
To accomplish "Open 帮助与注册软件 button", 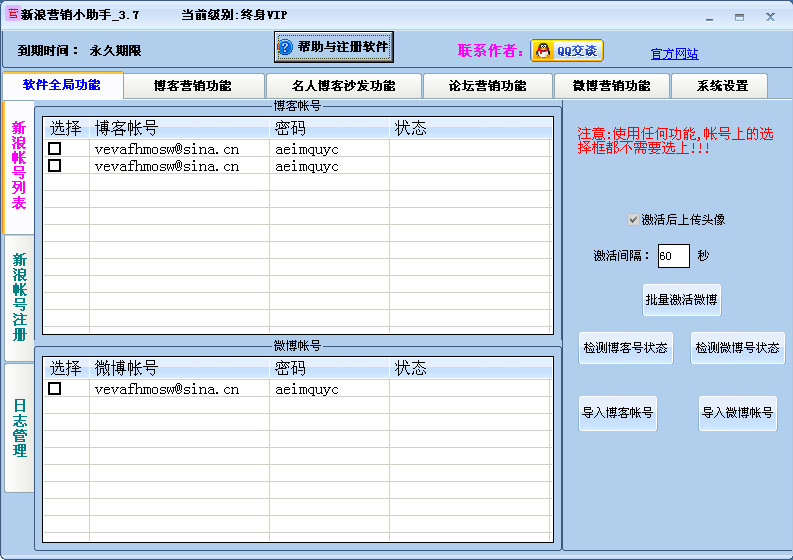I will (x=334, y=47).
